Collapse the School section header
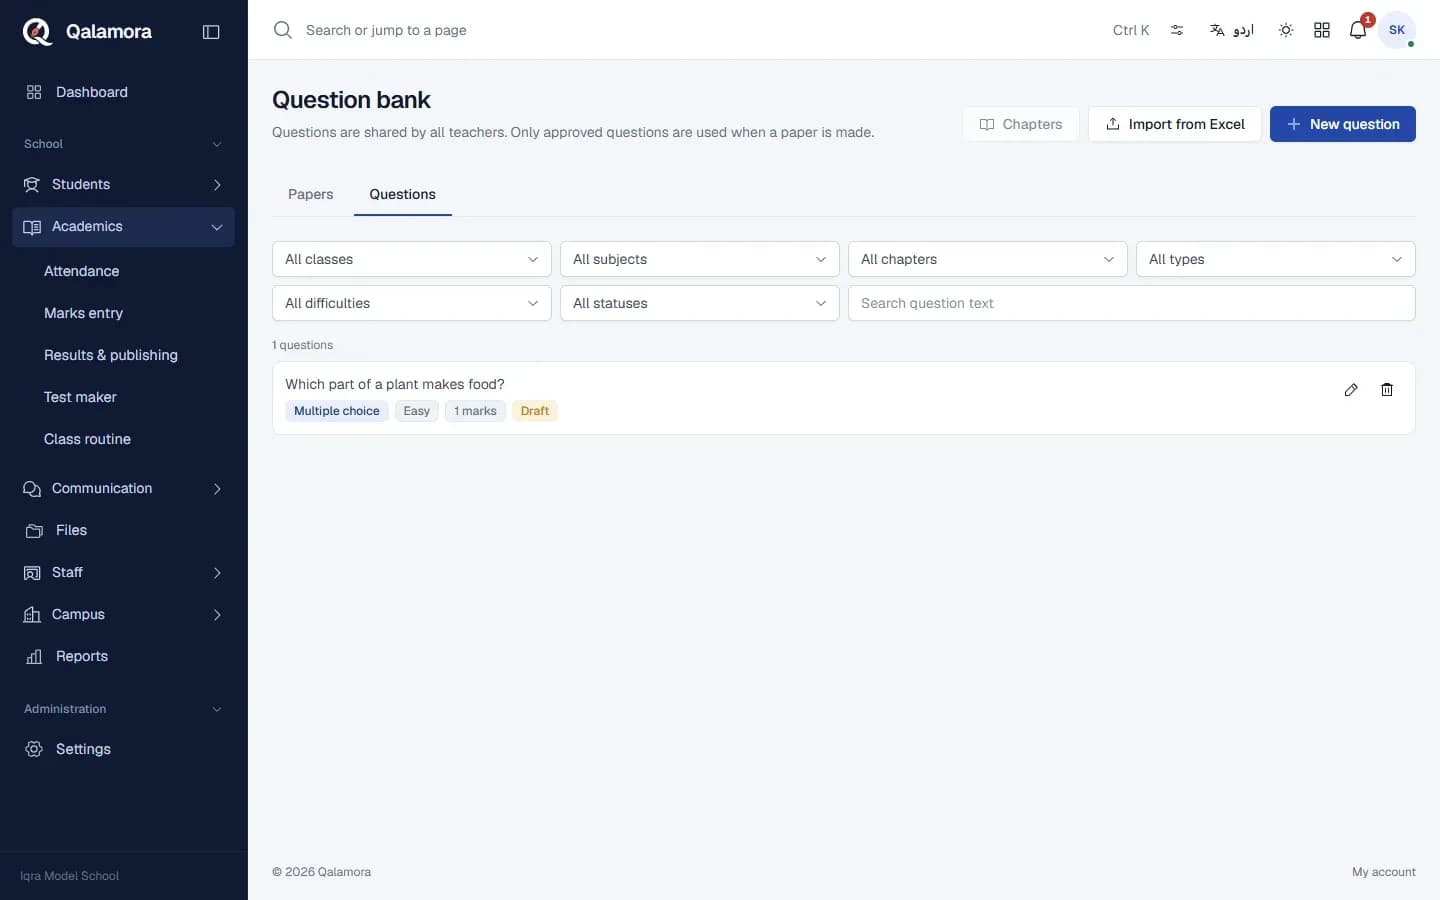This screenshot has height=900, width=1440. click(124, 144)
